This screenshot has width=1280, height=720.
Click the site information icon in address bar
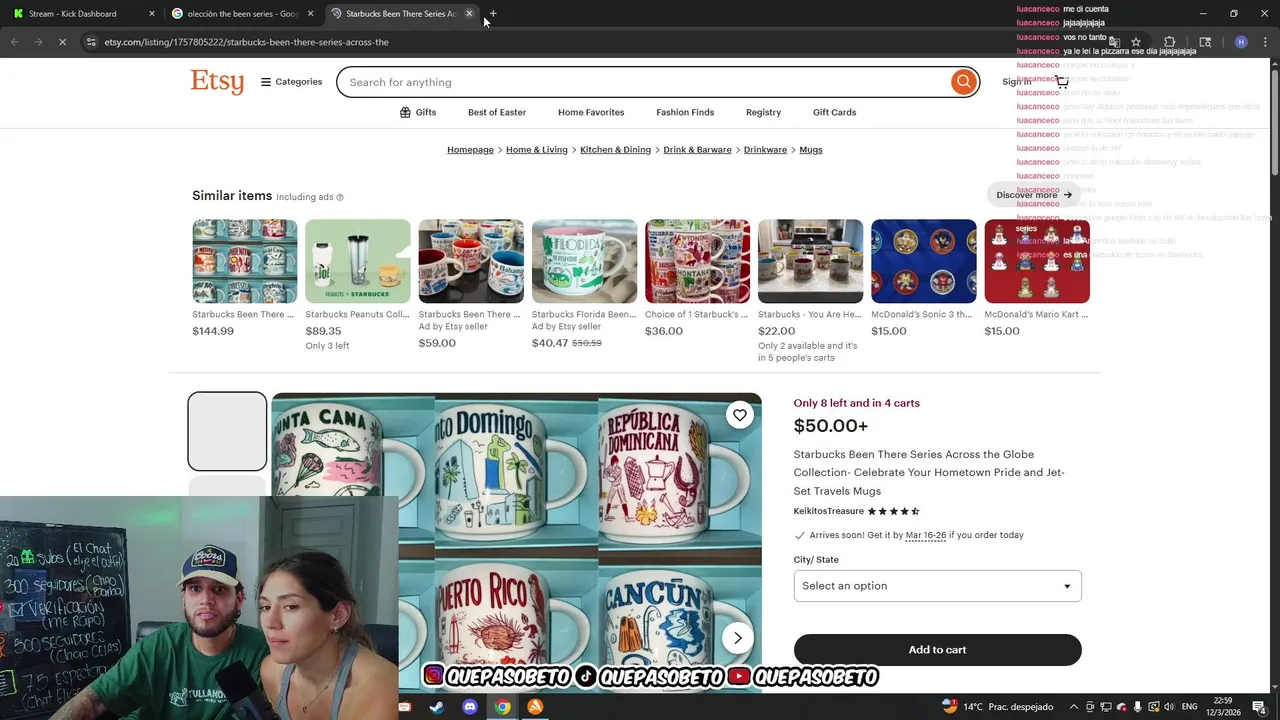(x=91, y=42)
